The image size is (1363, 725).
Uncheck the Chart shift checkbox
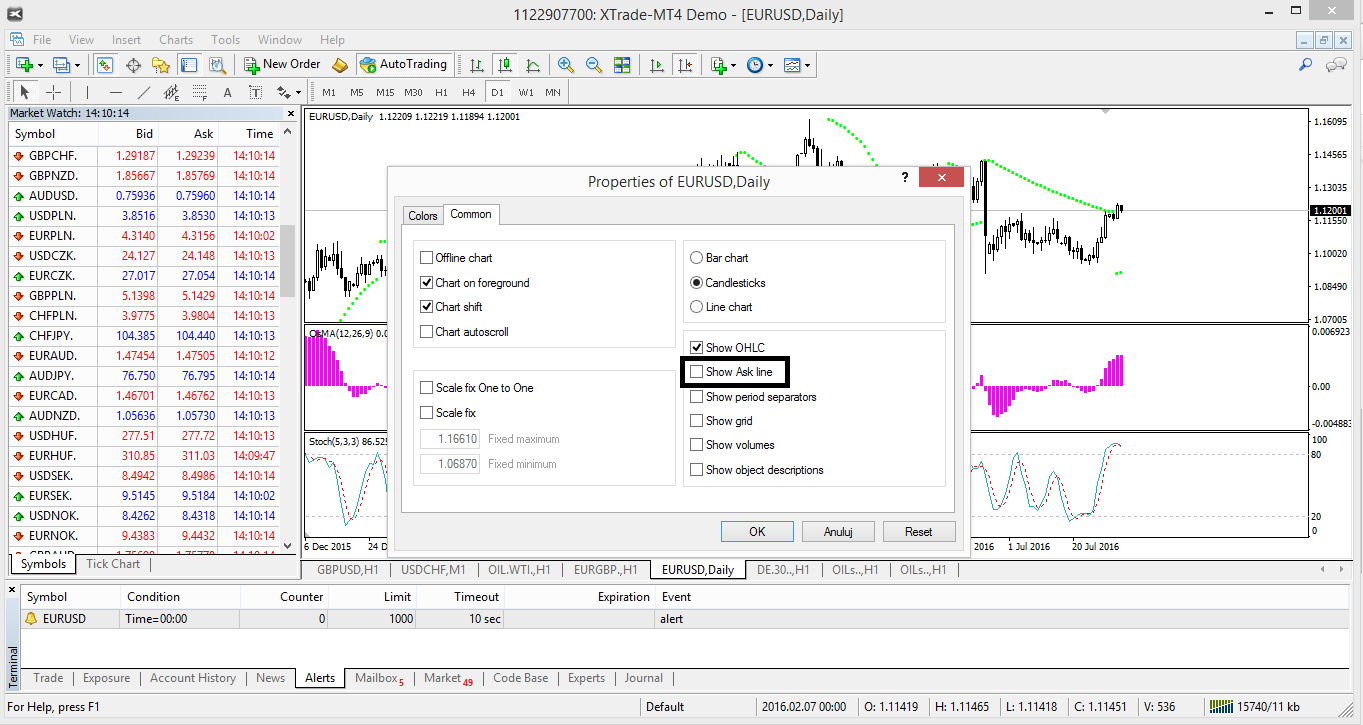[427, 307]
